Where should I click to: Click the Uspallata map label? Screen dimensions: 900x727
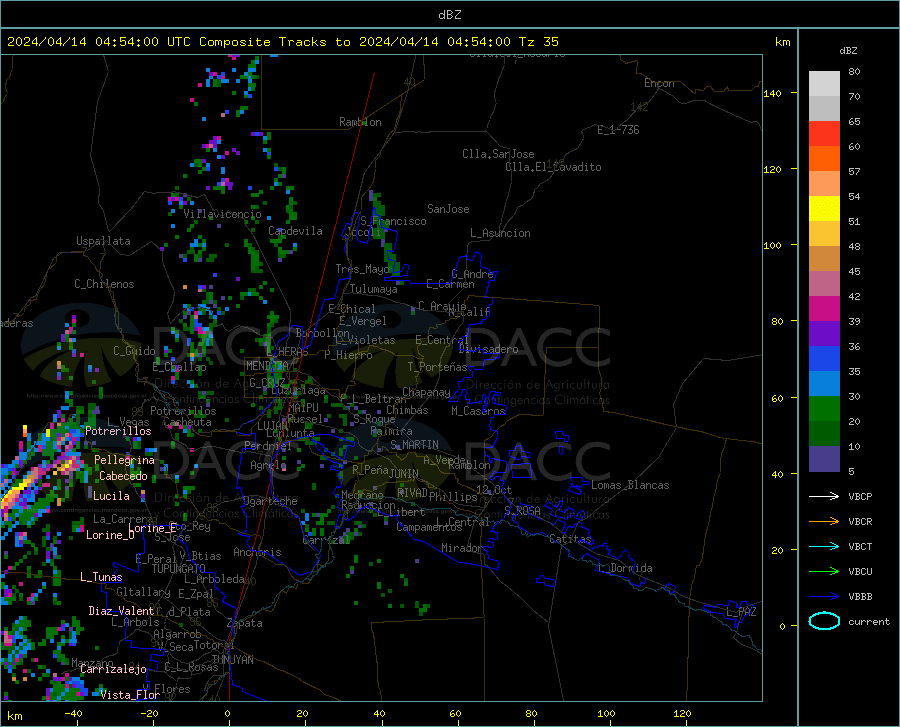click(x=103, y=241)
